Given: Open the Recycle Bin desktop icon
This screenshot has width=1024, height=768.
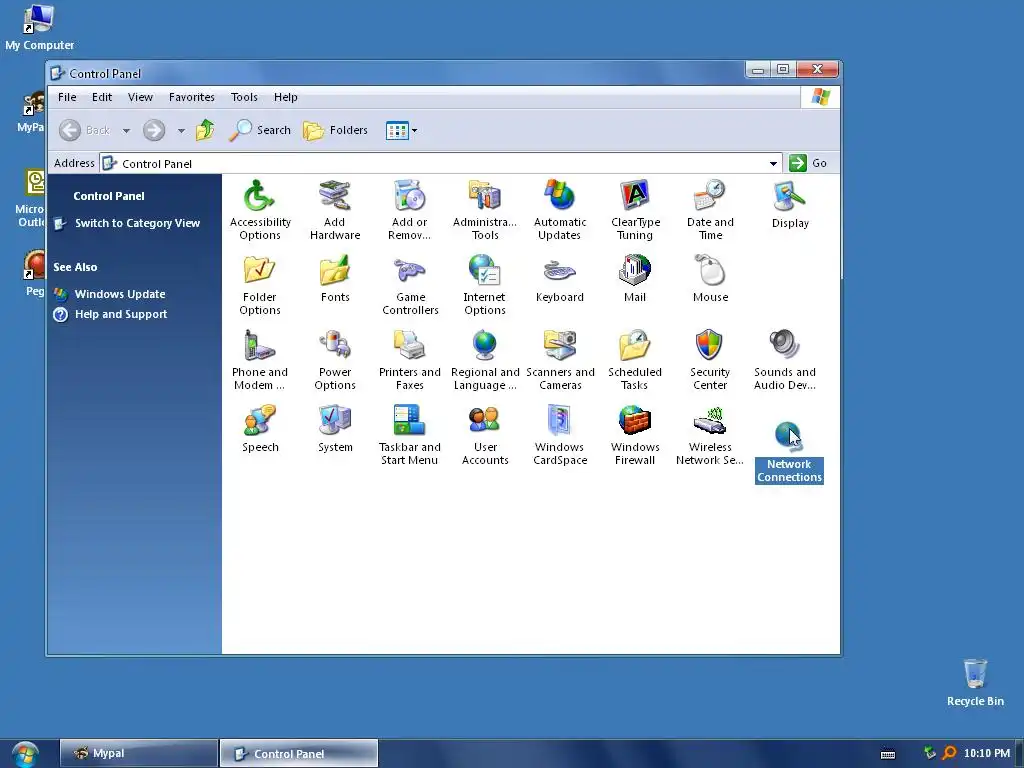Looking at the screenshot, I should coord(975,682).
